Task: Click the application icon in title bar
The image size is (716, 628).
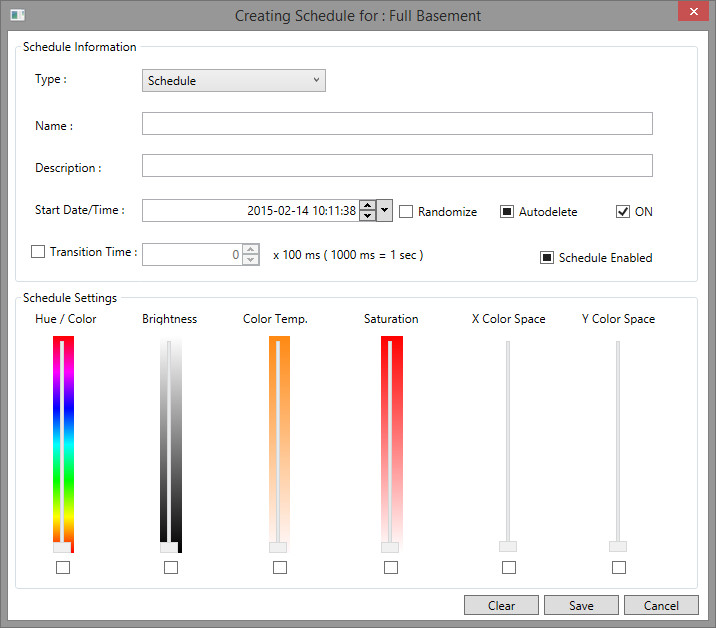Action: [17, 15]
